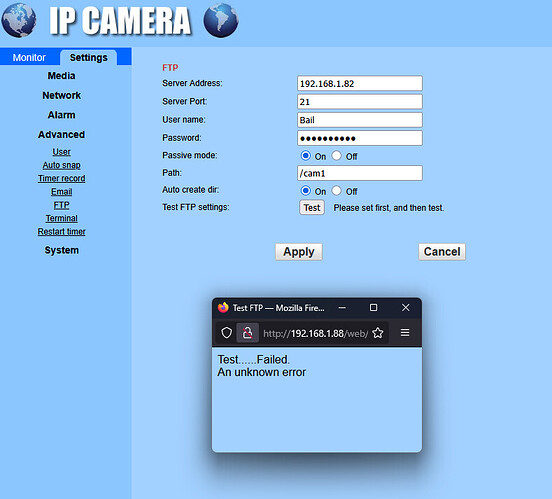Open the Timer record link

click(62, 179)
